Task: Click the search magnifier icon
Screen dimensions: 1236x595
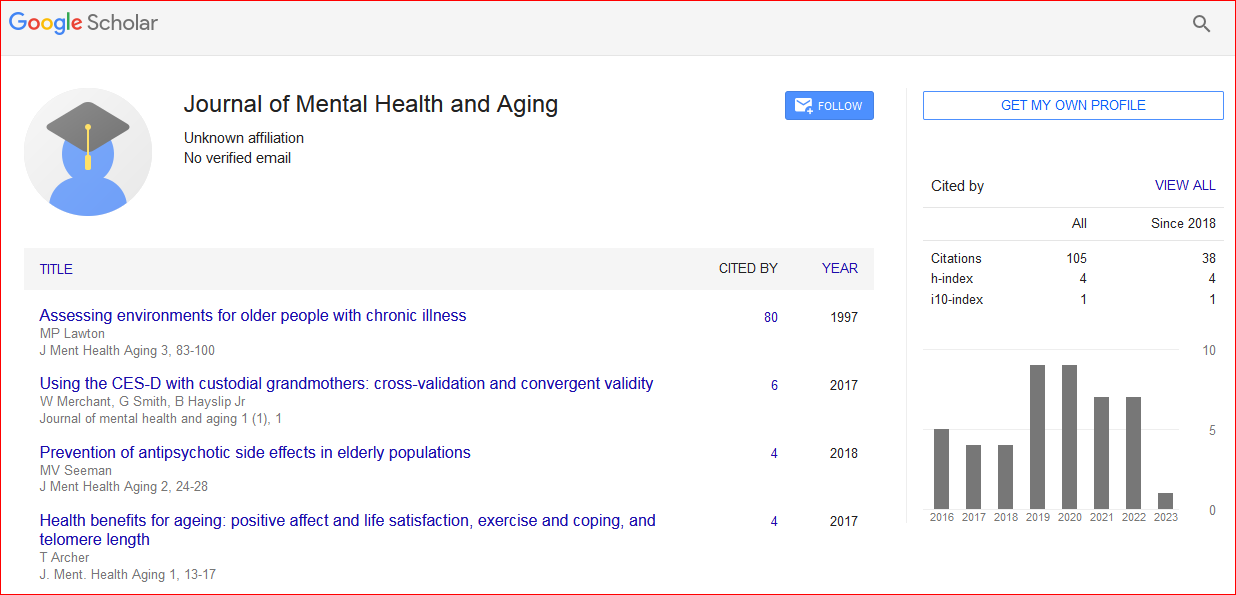Action: [1201, 24]
